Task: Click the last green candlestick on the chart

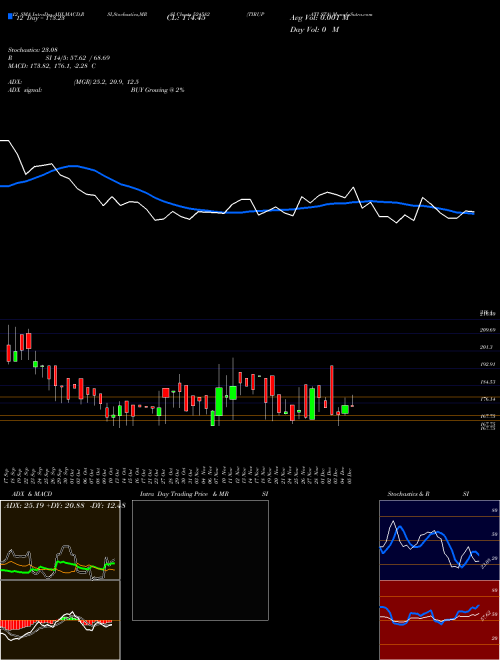Action: click(345, 410)
